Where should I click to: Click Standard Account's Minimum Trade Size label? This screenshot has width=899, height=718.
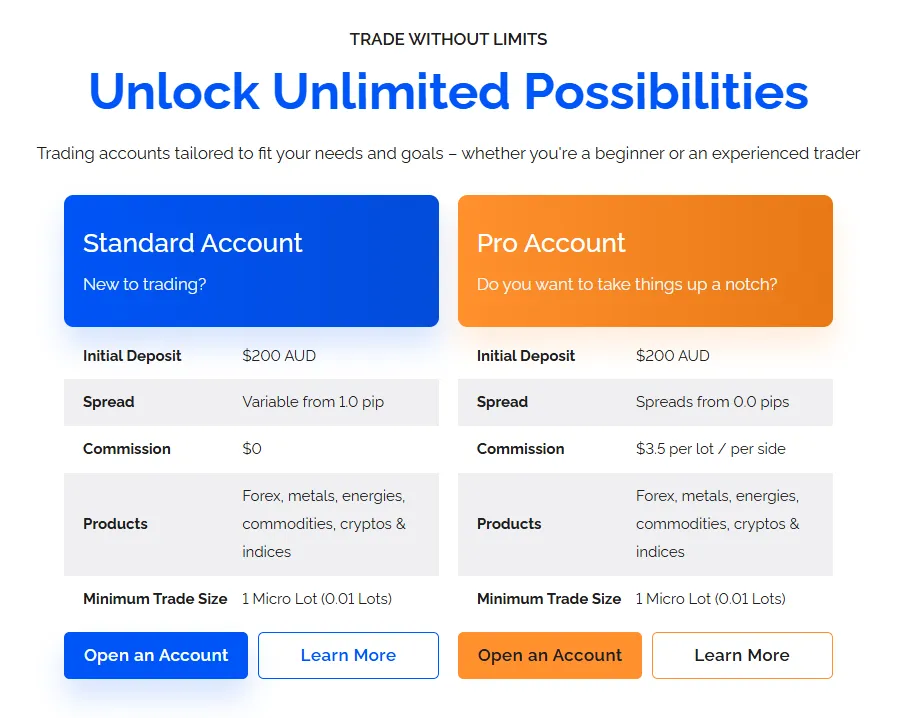[x=155, y=599]
